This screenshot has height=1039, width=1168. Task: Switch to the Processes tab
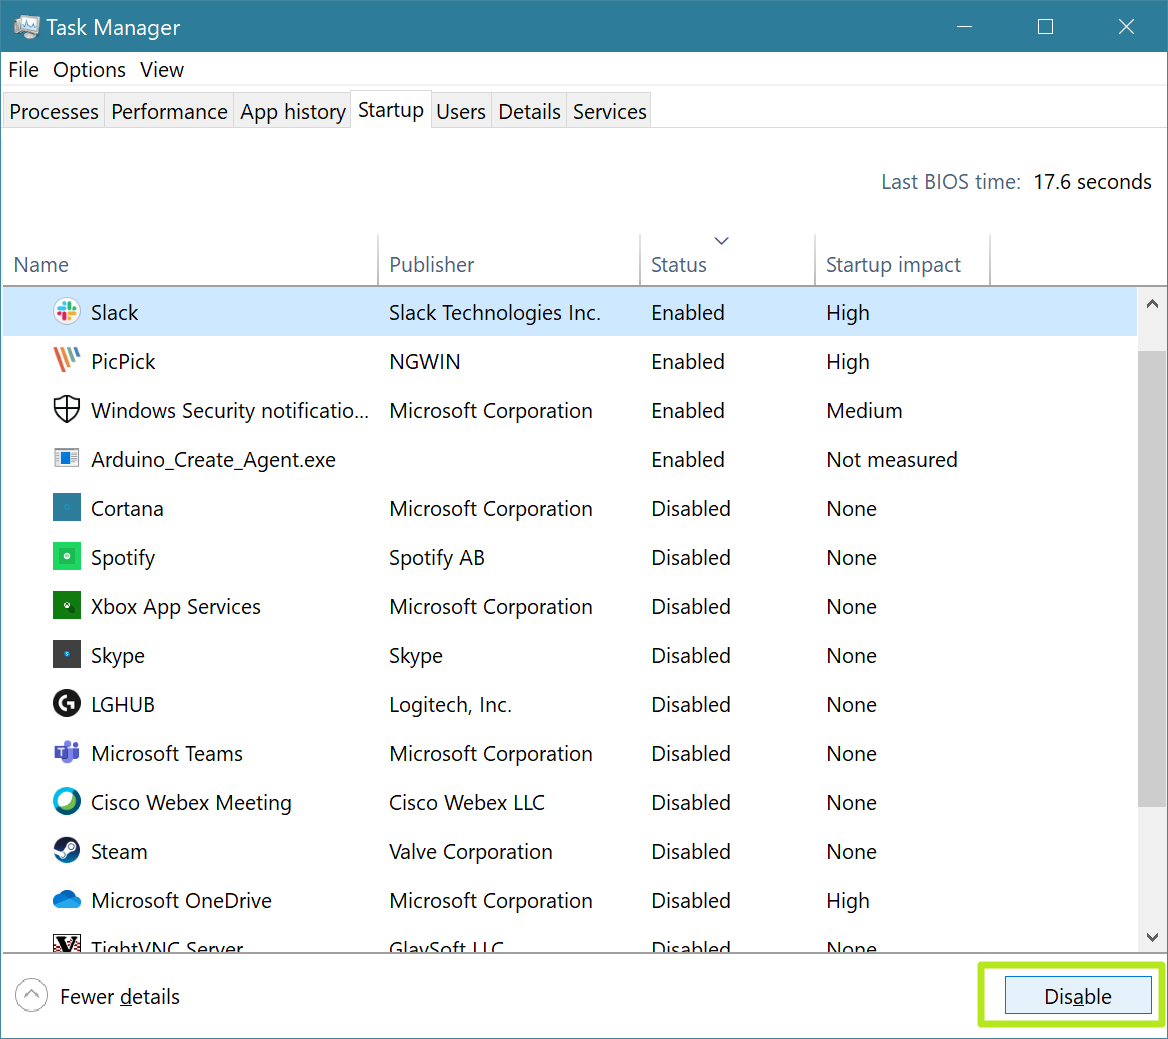[x=53, y=111]
